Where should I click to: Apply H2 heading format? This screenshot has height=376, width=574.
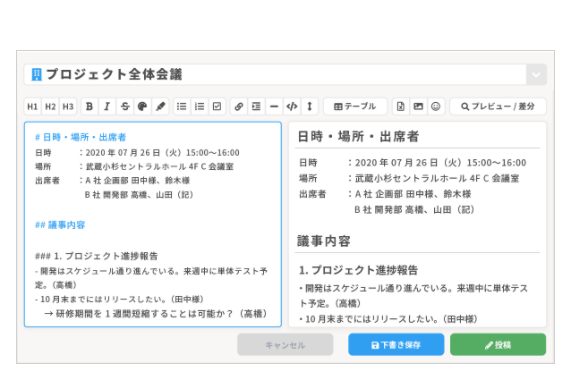51,107
